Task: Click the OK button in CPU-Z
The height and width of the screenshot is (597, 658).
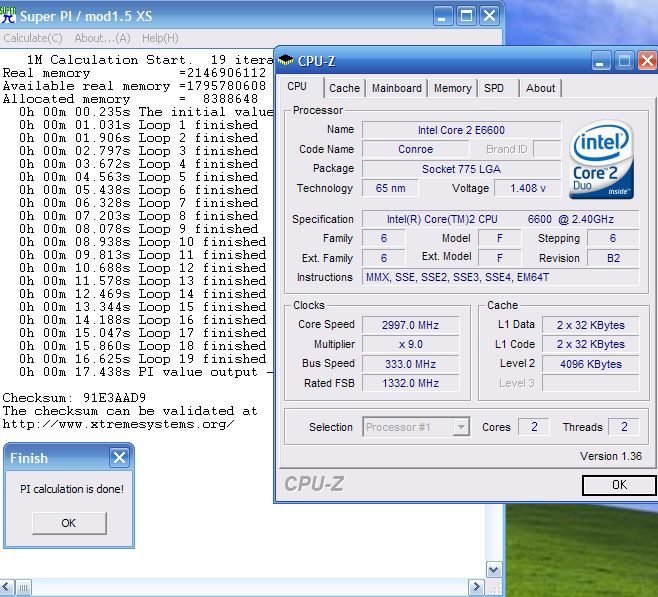Action: tap(619, 485)
